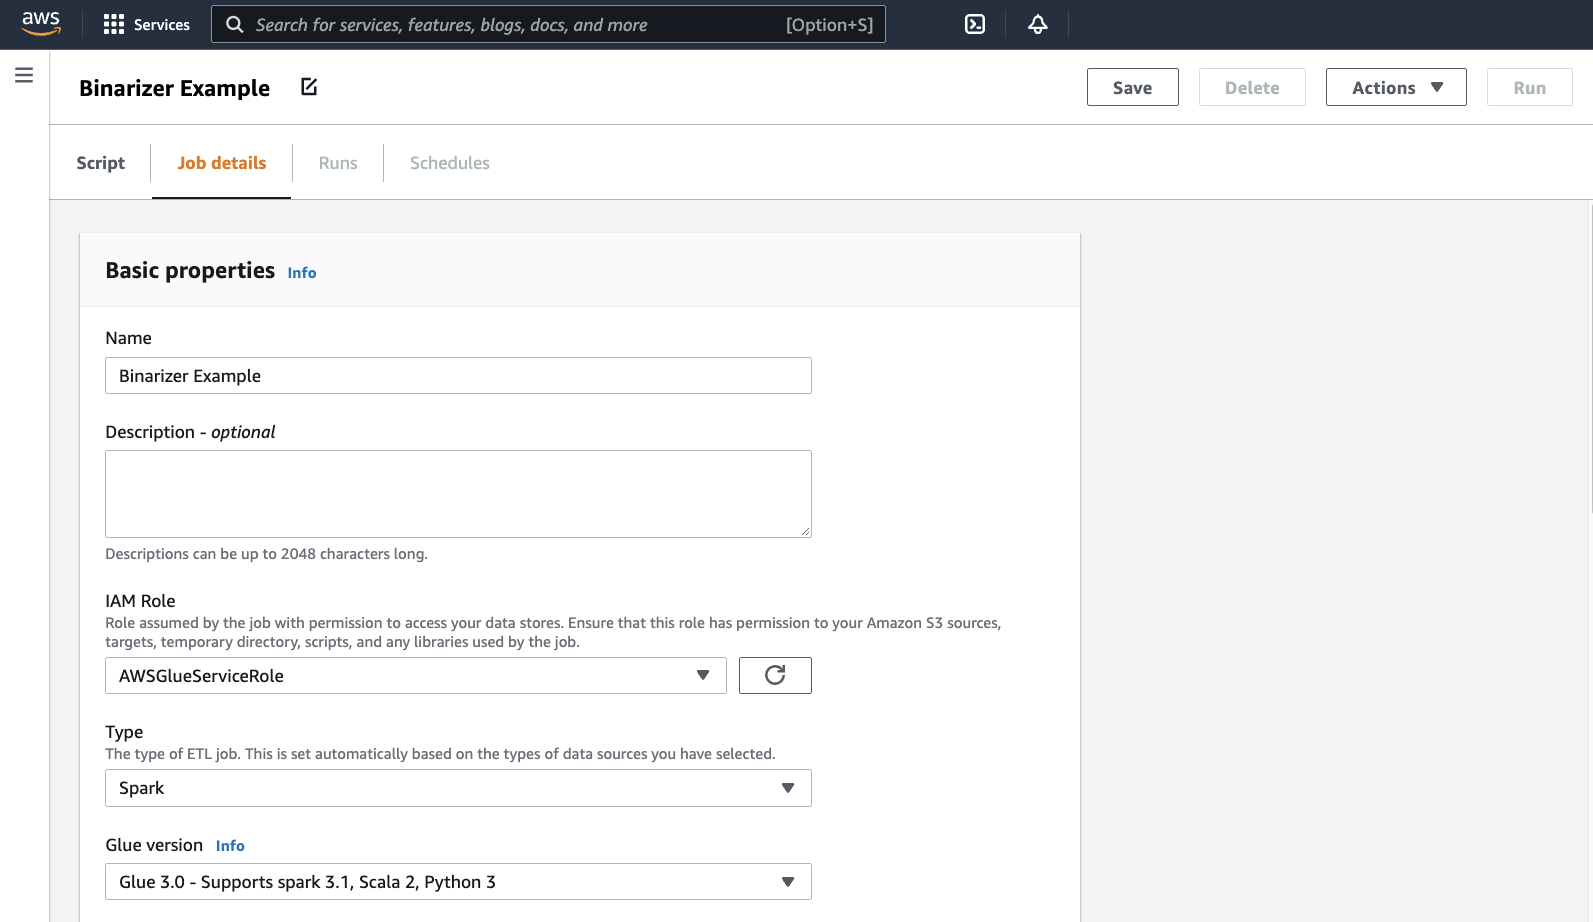Open the IAM Role dropdown
1593x922 pixels.
coord(415,676)
